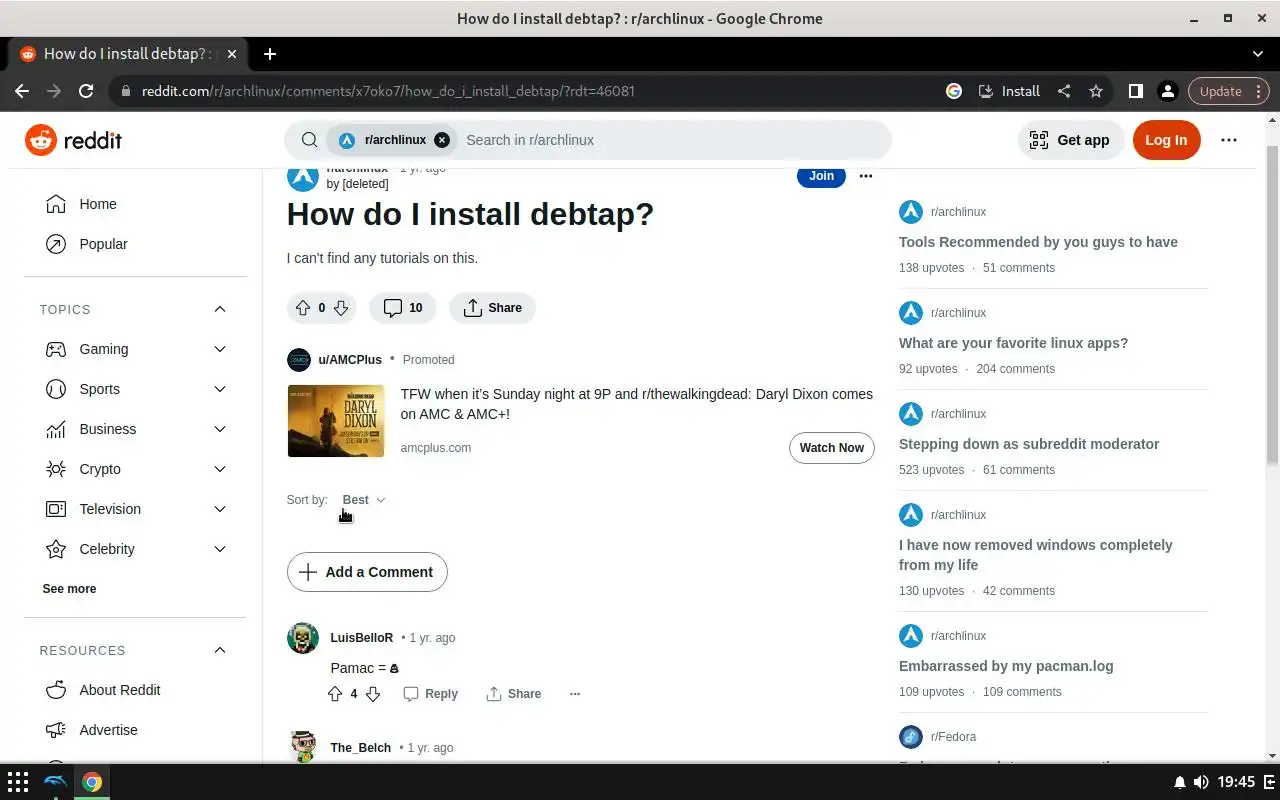Downvote the debtap post
This screenshot has width=1280, height=800.
click(340, 308)
